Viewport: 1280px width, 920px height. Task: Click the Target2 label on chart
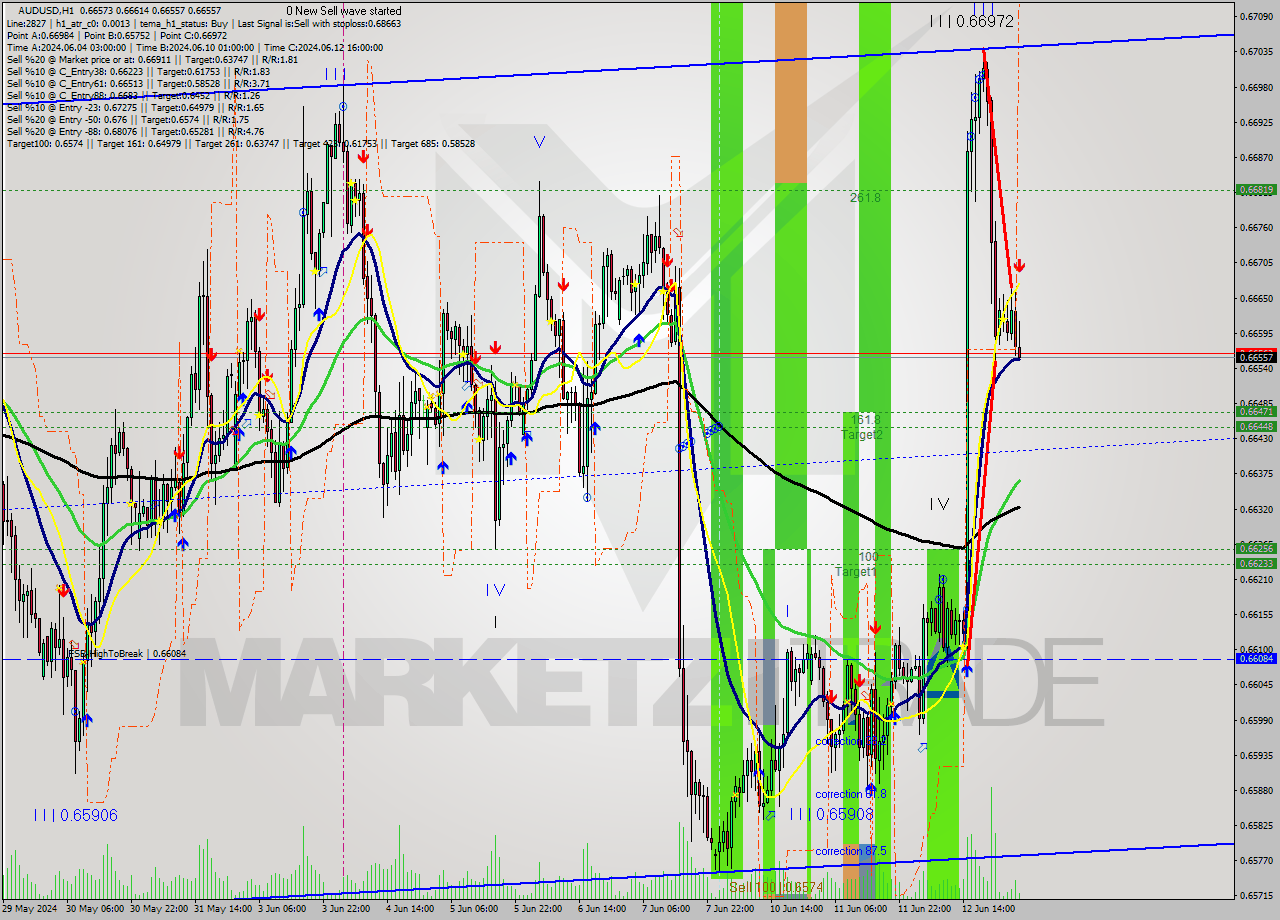point(861,434)
